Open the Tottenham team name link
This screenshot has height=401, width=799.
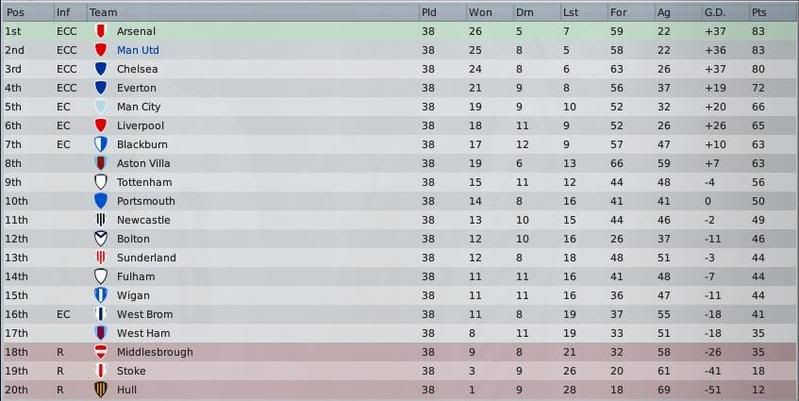tap(144, 182)
